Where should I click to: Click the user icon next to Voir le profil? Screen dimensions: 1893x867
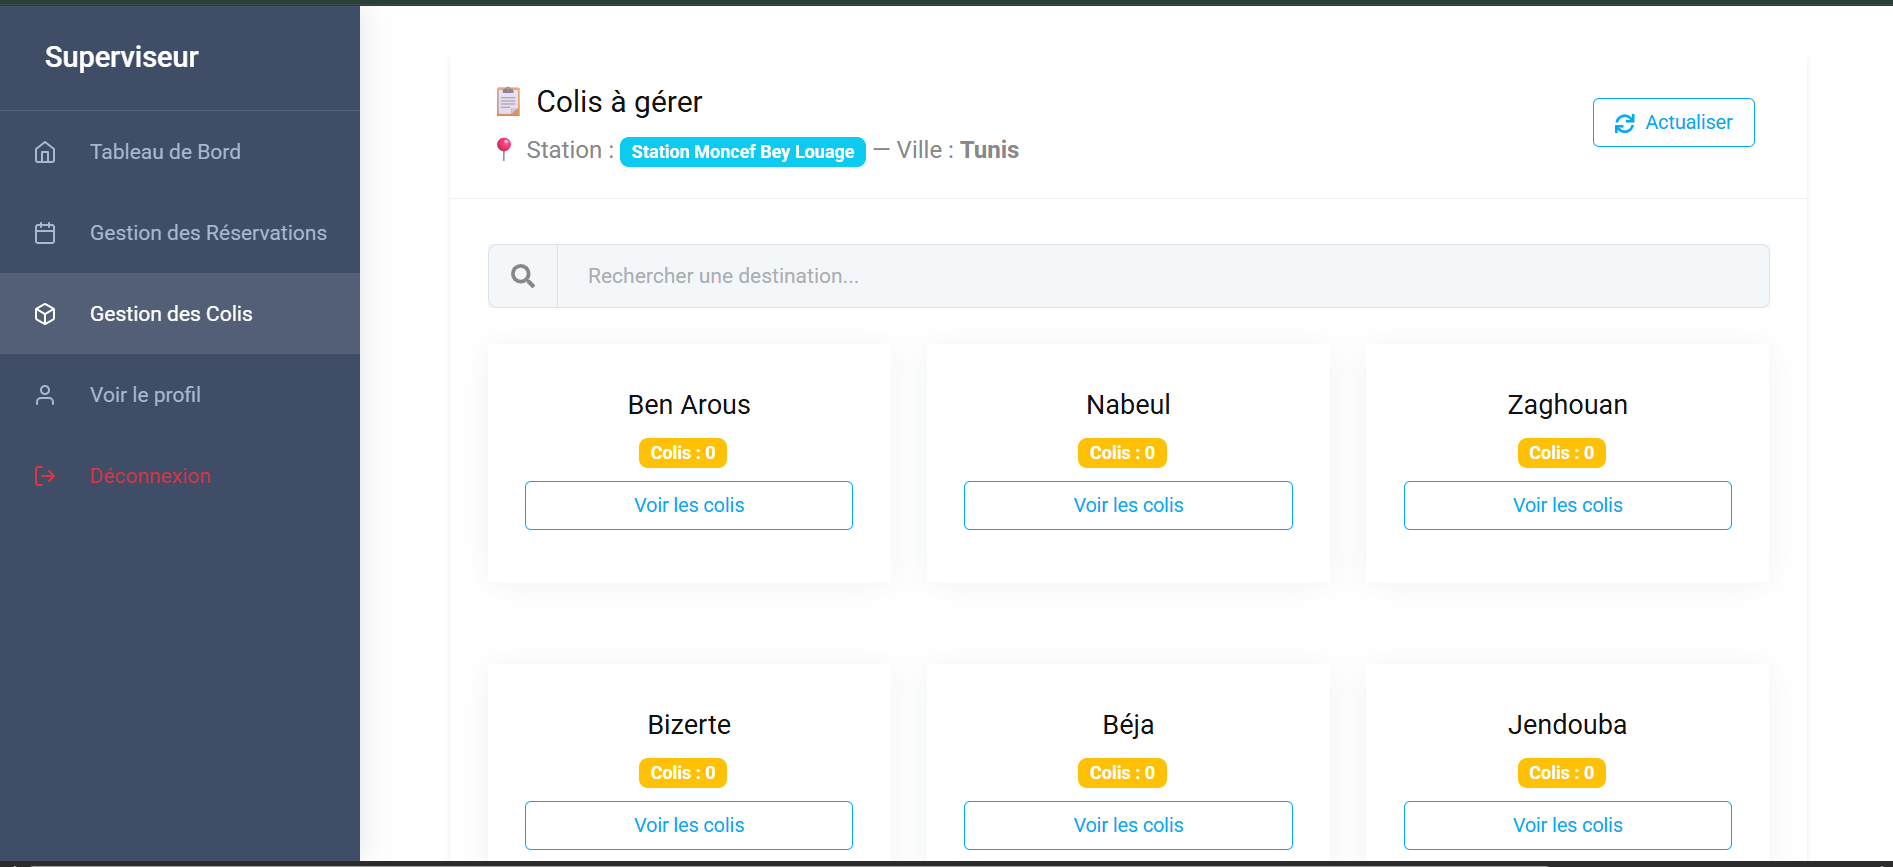point(45,395)
